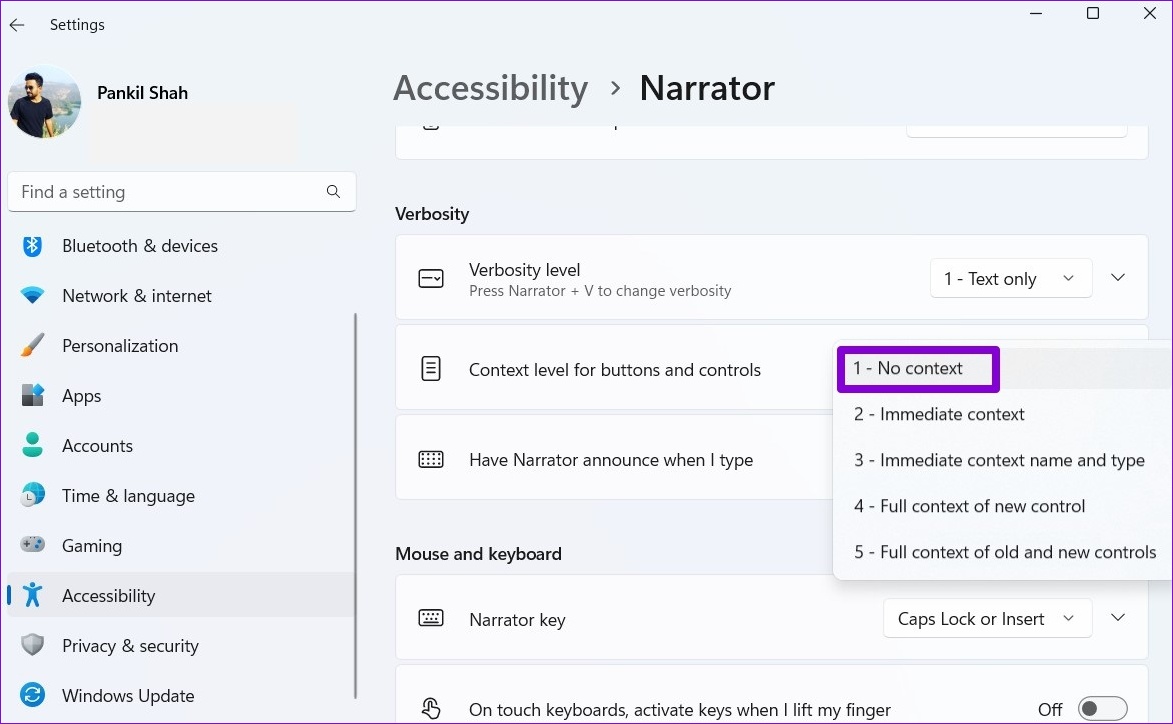Expand the Verbosity level options chevron
Viewport: 1173px width, 724px height.
coord(1118,277)
